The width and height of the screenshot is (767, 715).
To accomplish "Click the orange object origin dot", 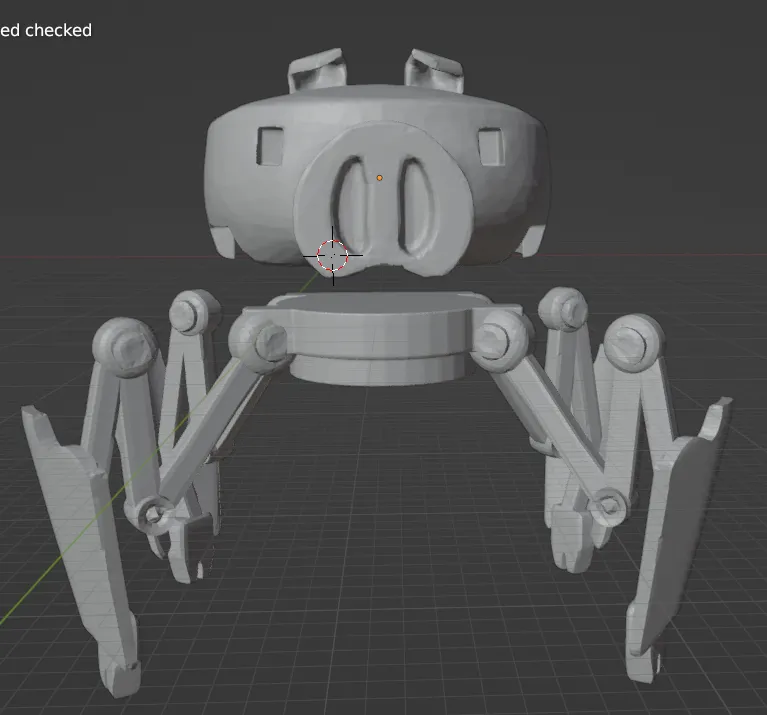I will coord(379,178).
